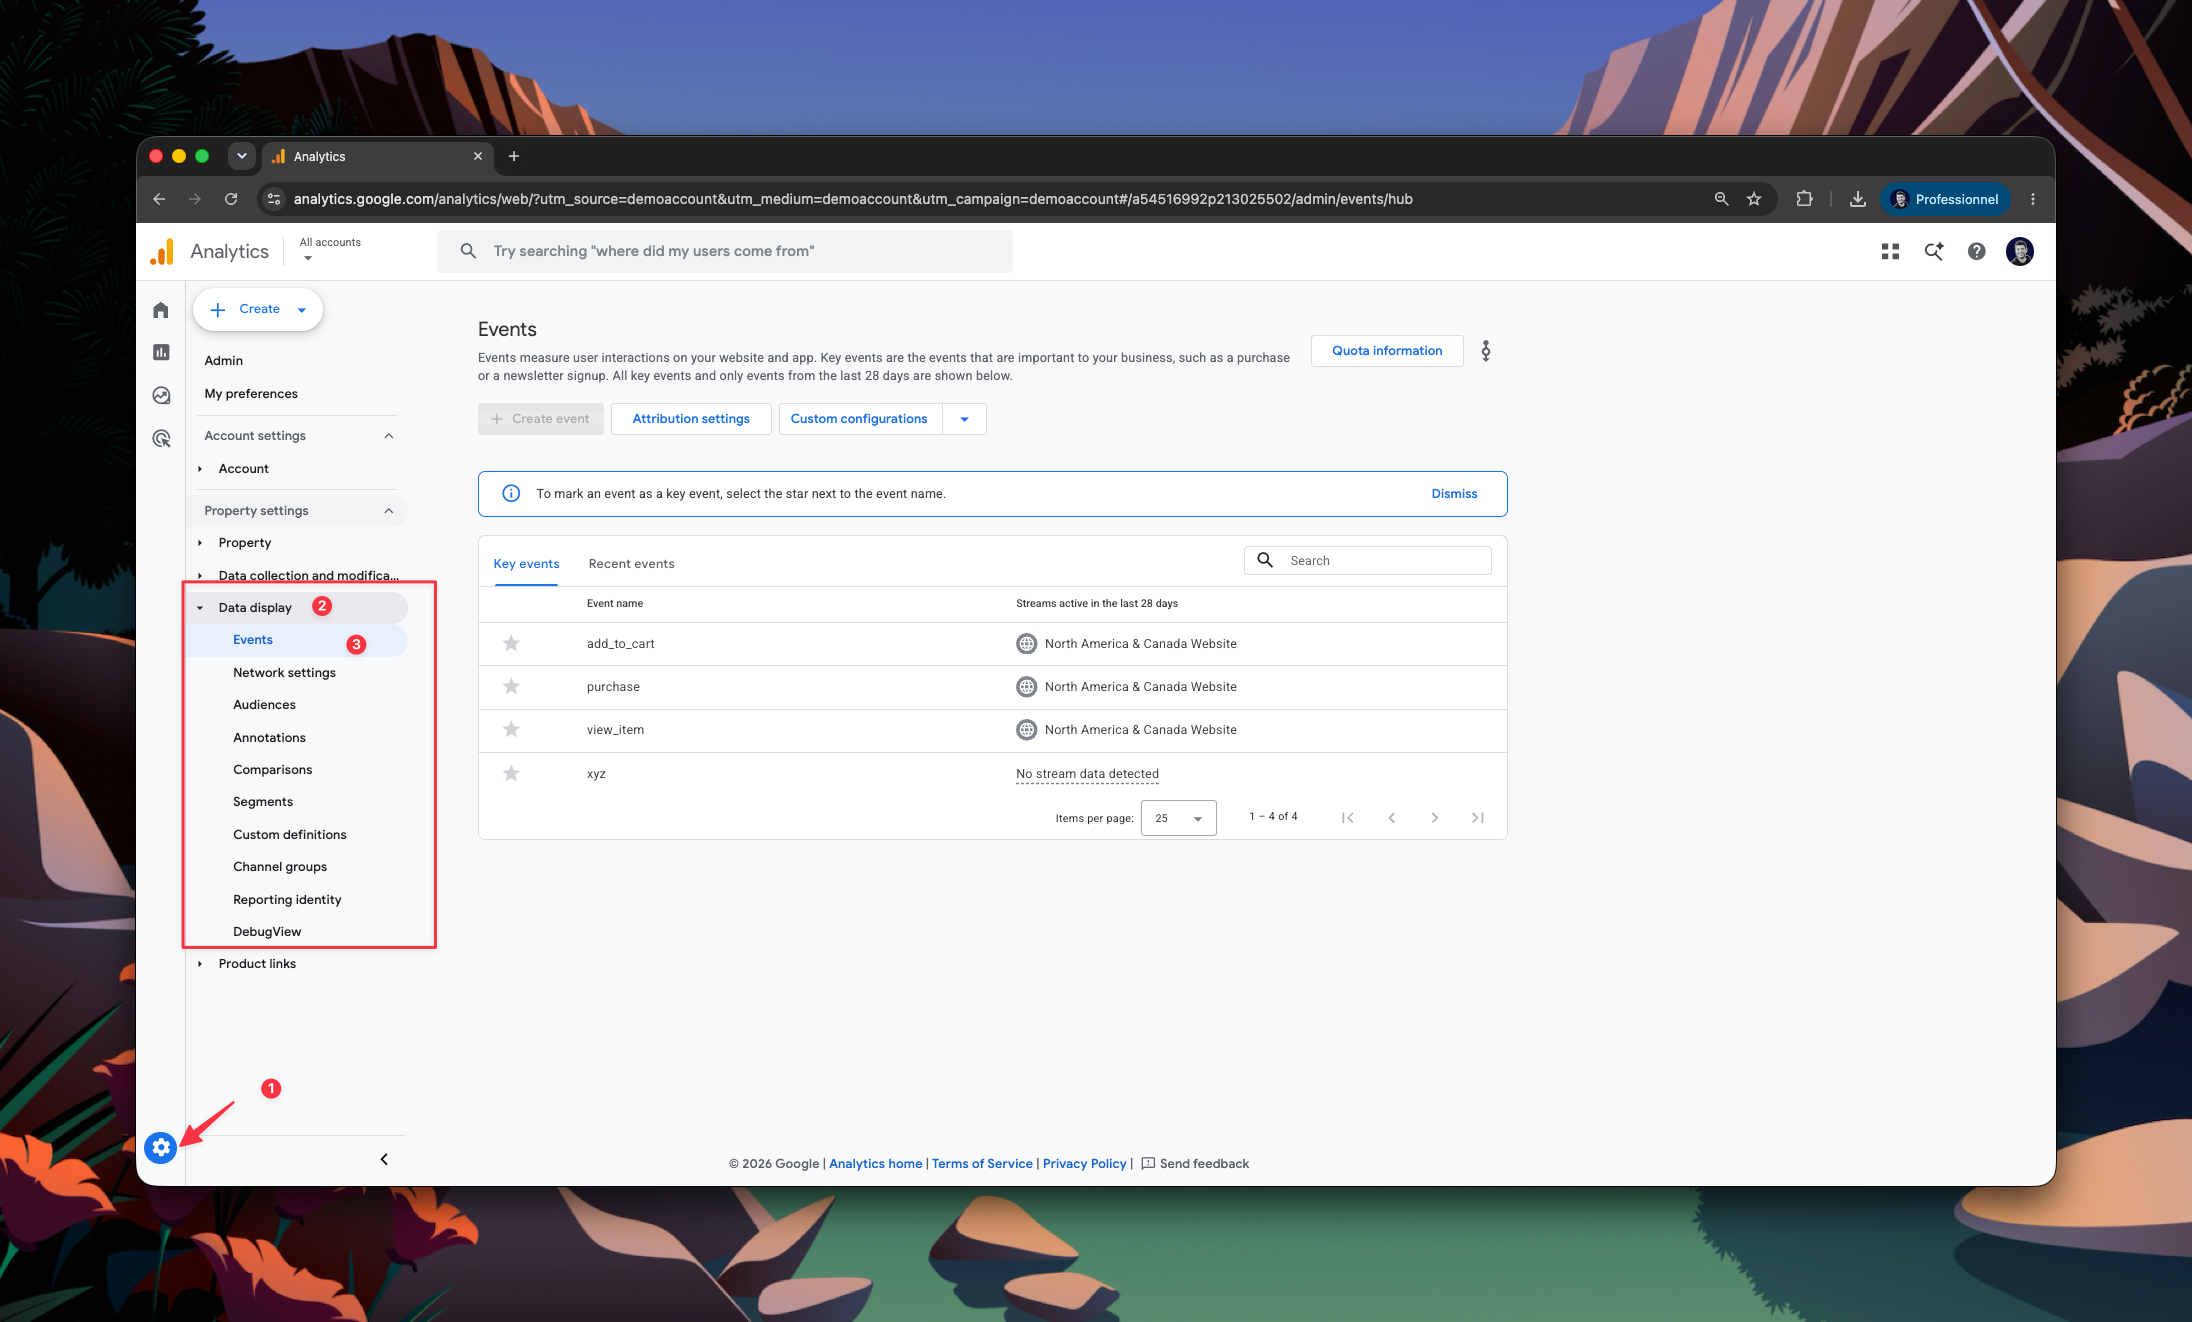Toggle key event star for view_item
The height and width of the screenshot is (1322, 2192).
(x=511, y=729)
